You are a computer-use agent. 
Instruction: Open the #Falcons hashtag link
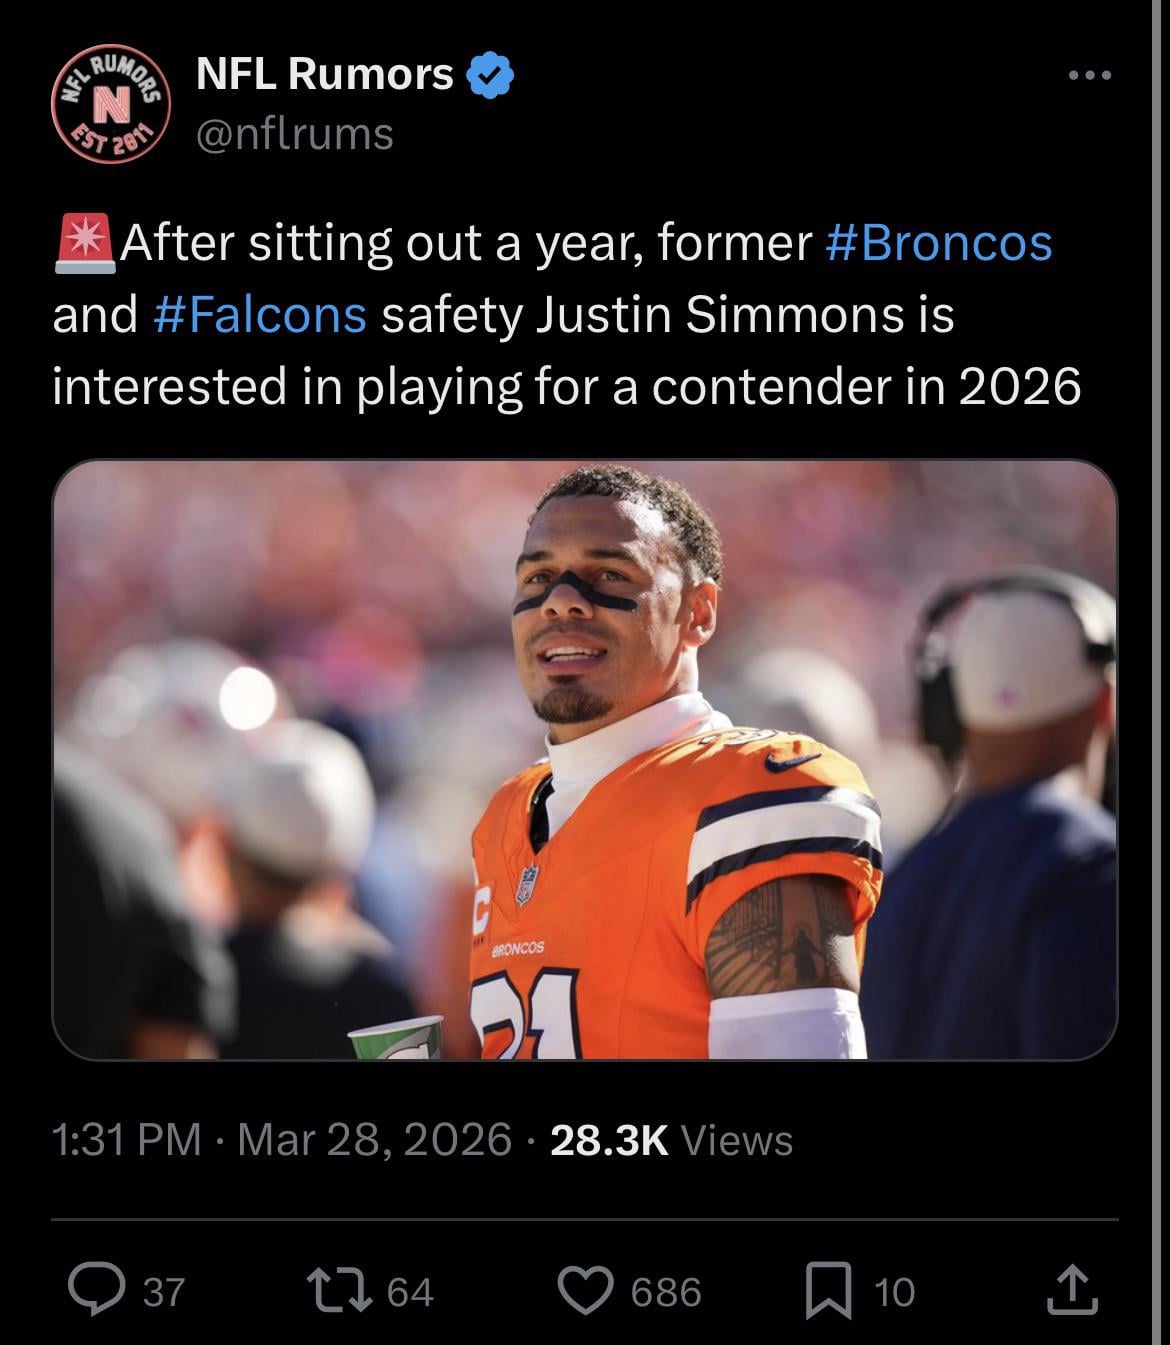pos(261,314)
